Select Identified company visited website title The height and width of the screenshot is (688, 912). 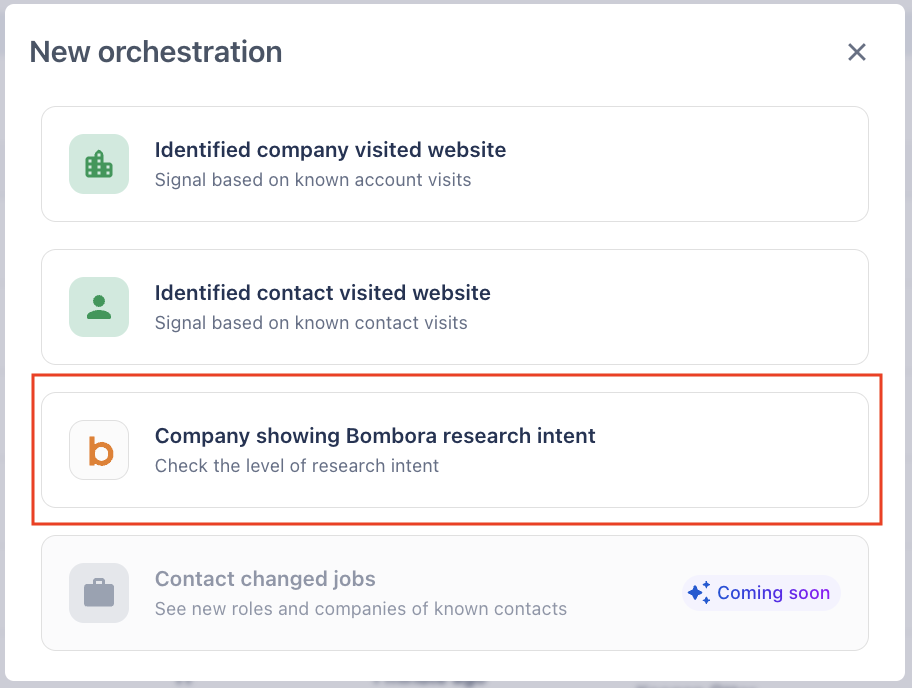click(330, 150)
